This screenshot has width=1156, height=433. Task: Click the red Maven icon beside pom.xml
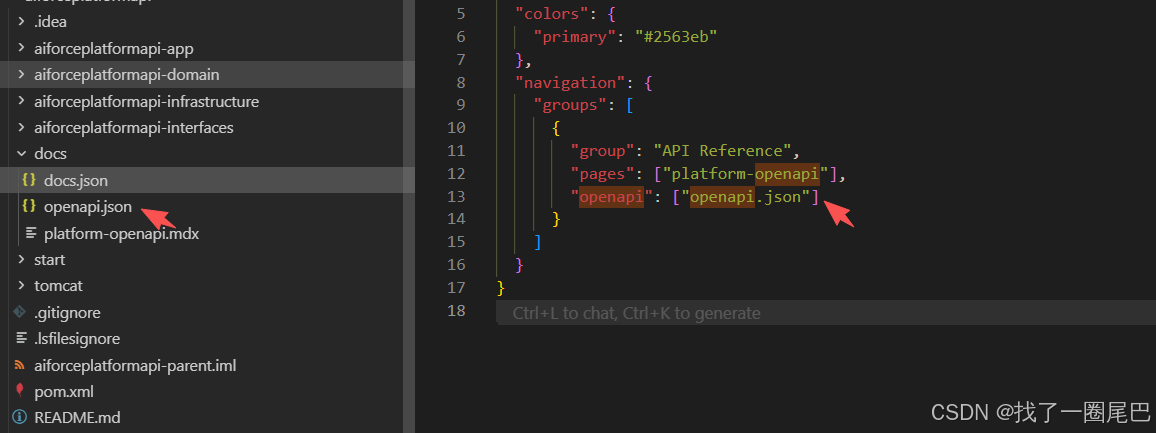point(20,391)
